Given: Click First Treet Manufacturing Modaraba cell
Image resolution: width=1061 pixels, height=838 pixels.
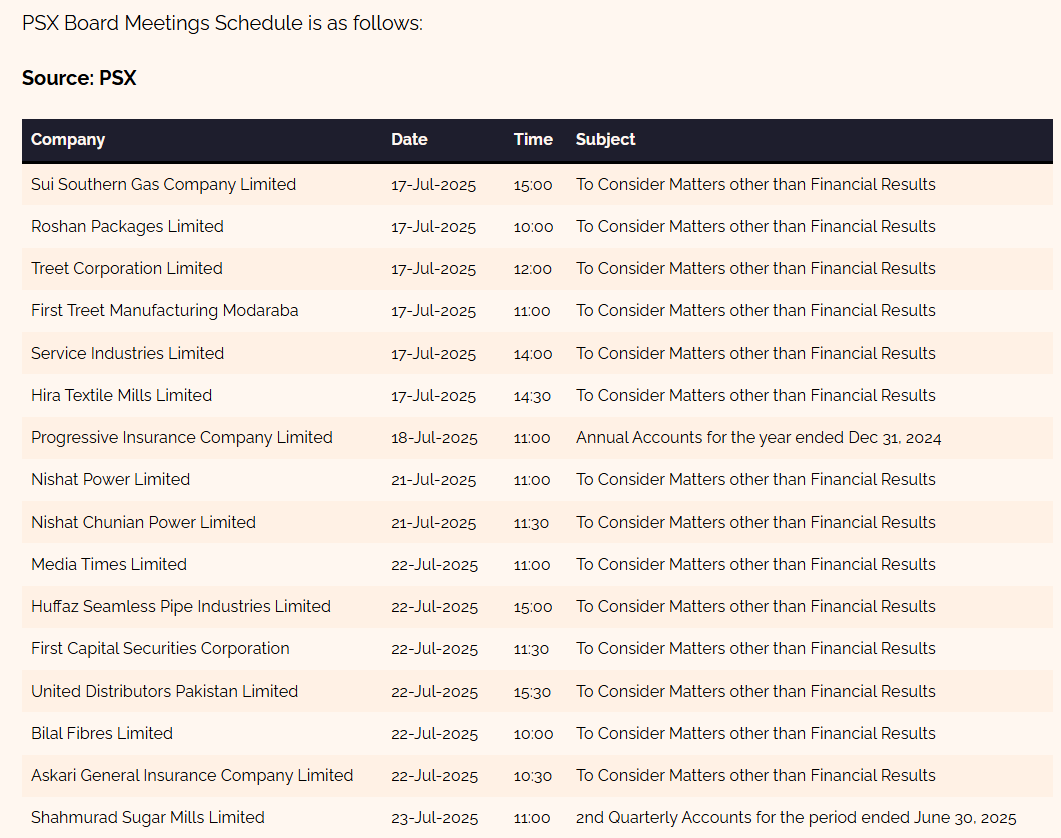Looking at the screenshot, I should pos(164,310).
